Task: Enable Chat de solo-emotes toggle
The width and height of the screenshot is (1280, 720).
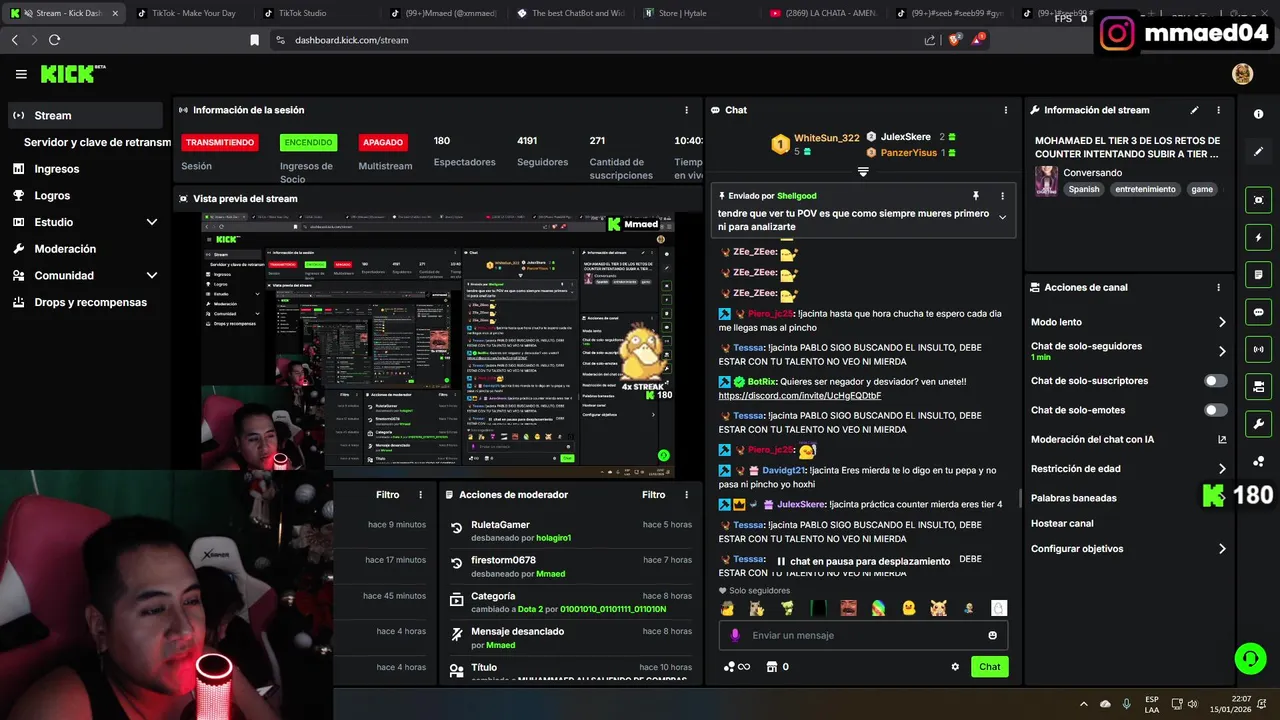Action: pyautogui.click(x=1216, y=410)
